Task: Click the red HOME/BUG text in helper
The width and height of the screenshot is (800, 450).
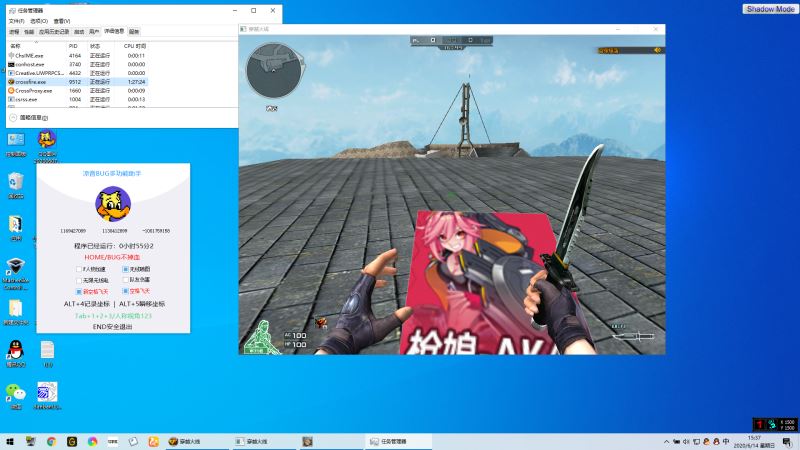Action: 112,257
